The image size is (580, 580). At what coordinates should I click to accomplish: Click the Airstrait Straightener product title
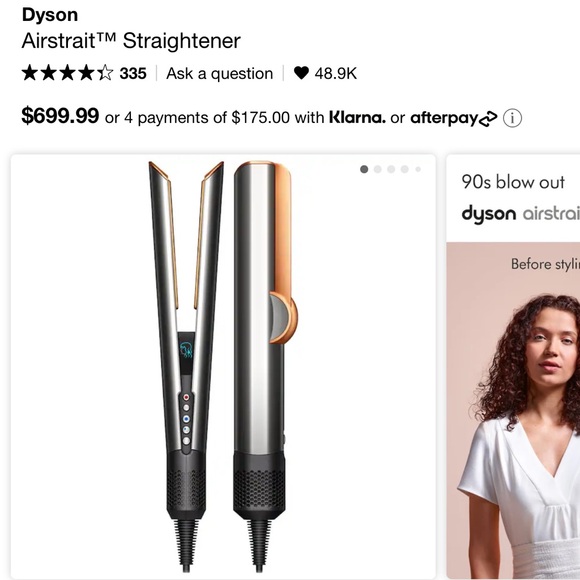tap(131, 41)
